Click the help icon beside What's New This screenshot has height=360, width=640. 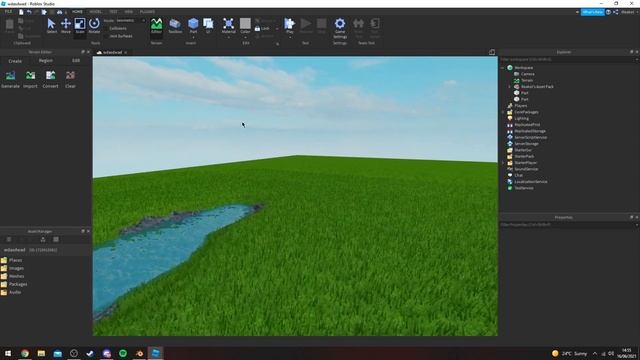[x=608, y=12]
